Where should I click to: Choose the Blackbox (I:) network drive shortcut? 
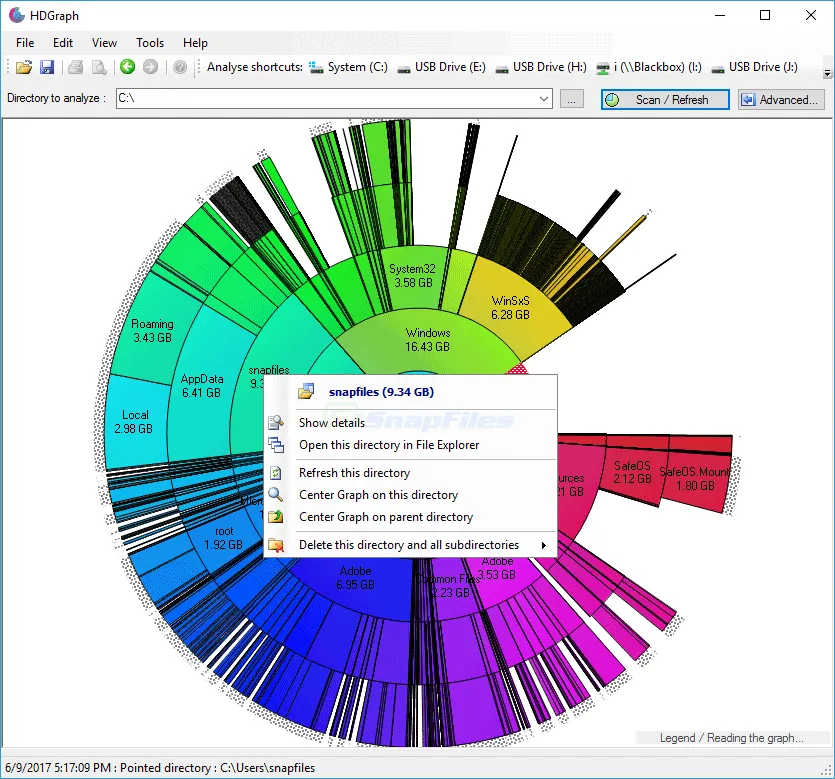(x=648, y=68)
